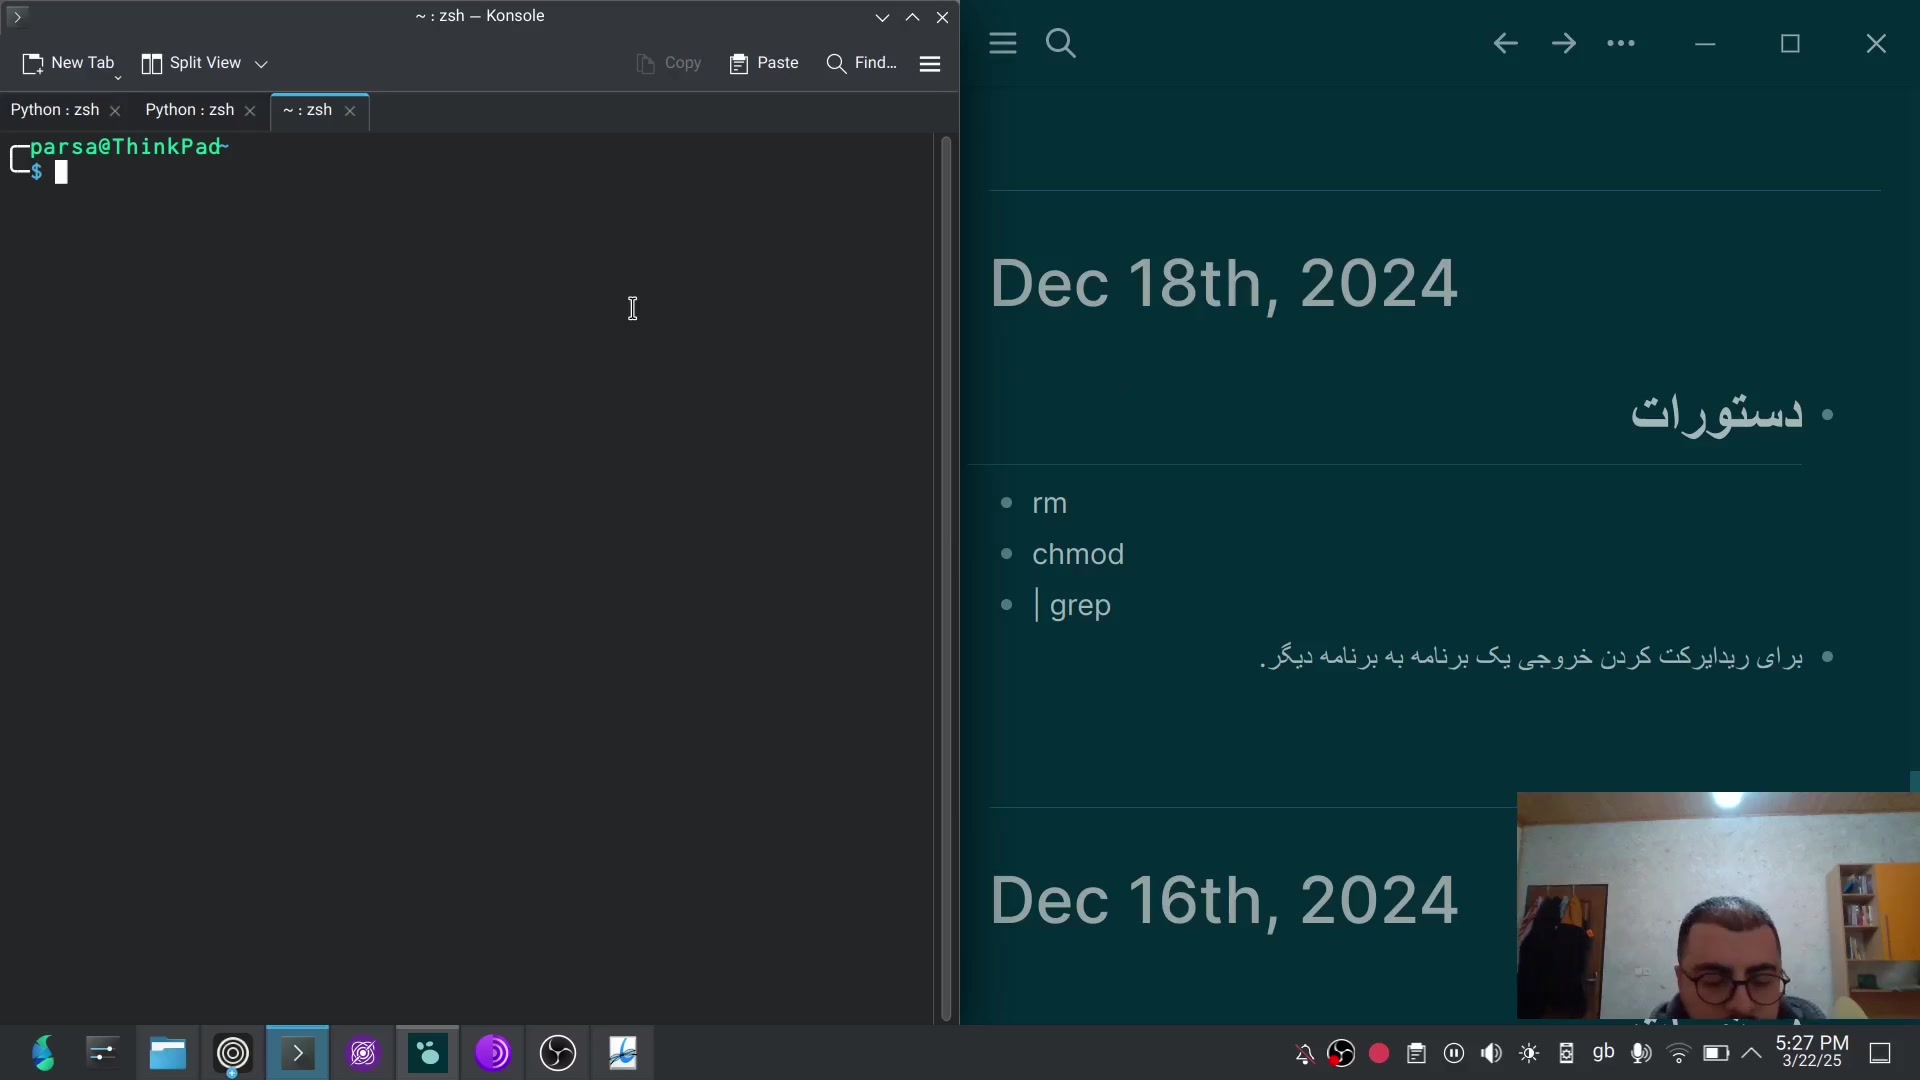Go back with left arrow icon

coord(1505,43)
